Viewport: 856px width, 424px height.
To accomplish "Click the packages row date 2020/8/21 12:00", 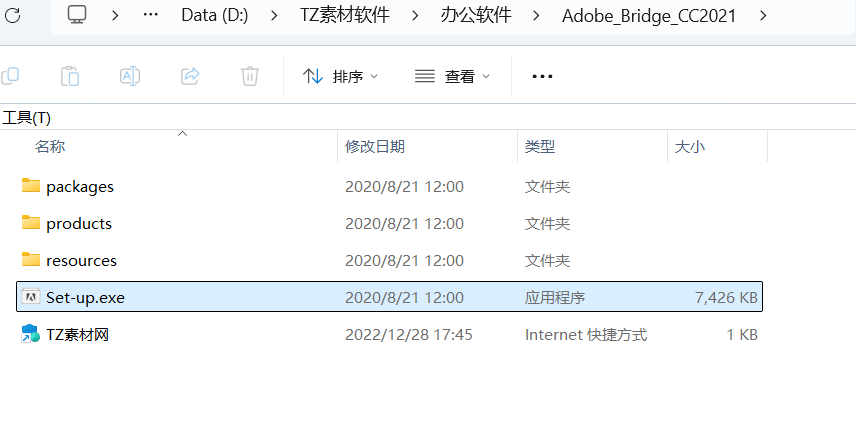I will (404, 187).
